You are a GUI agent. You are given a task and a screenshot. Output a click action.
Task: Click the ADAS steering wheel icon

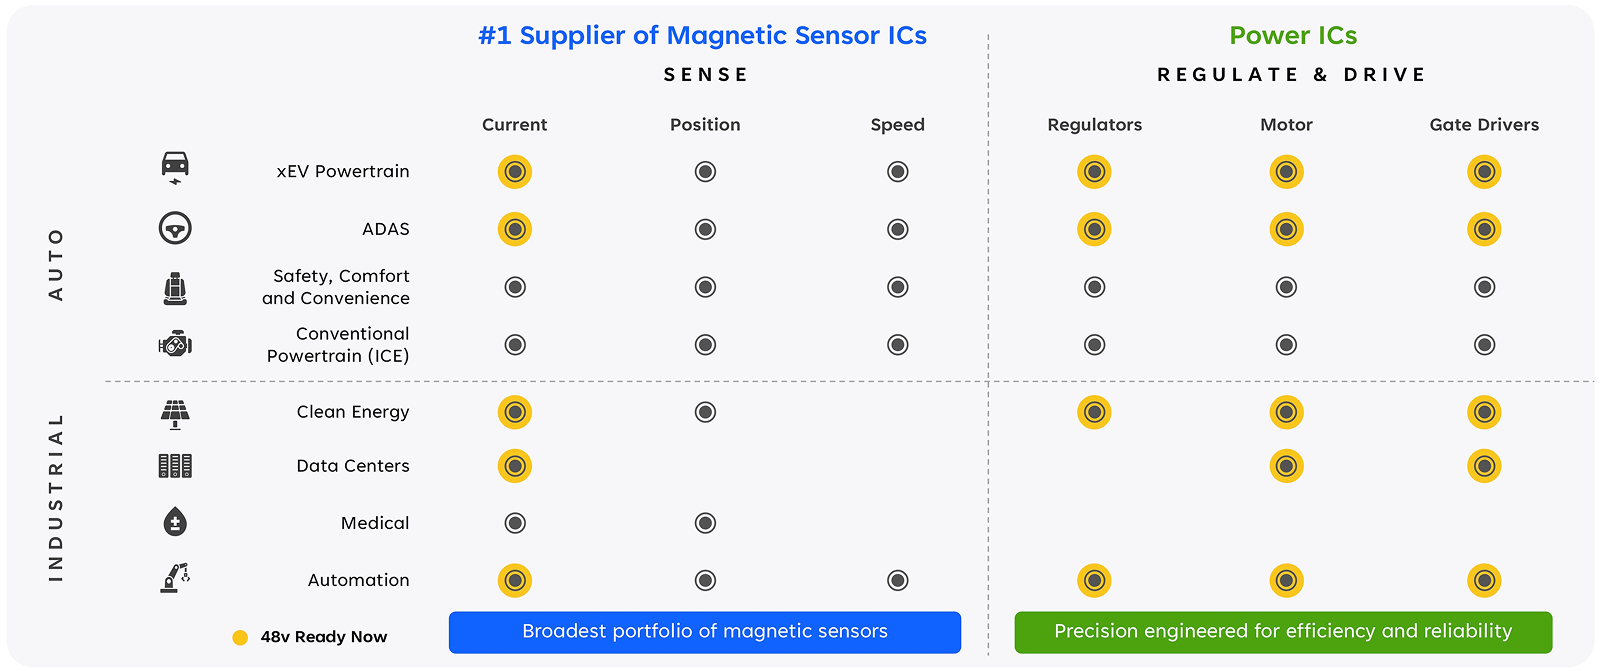(175, 229)
